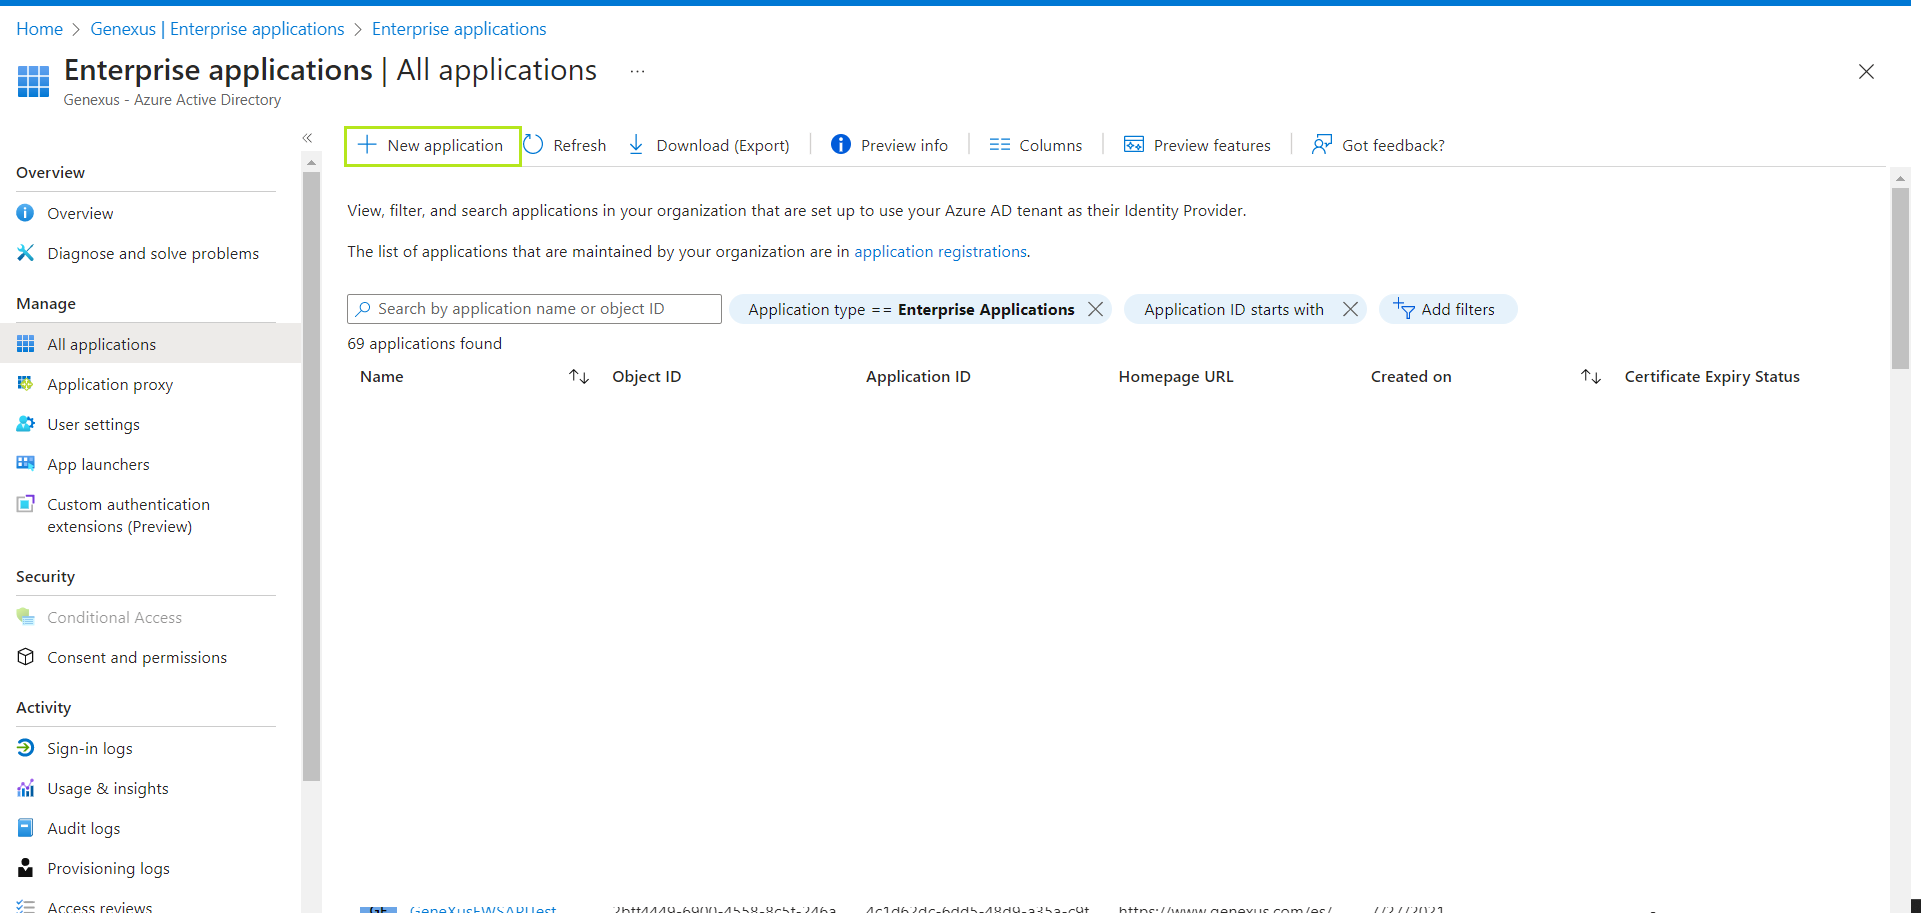The image size is (1921, 913).
Task: Open the Enterprise applications breadcrumb link
Action: (x=459, y=29)
